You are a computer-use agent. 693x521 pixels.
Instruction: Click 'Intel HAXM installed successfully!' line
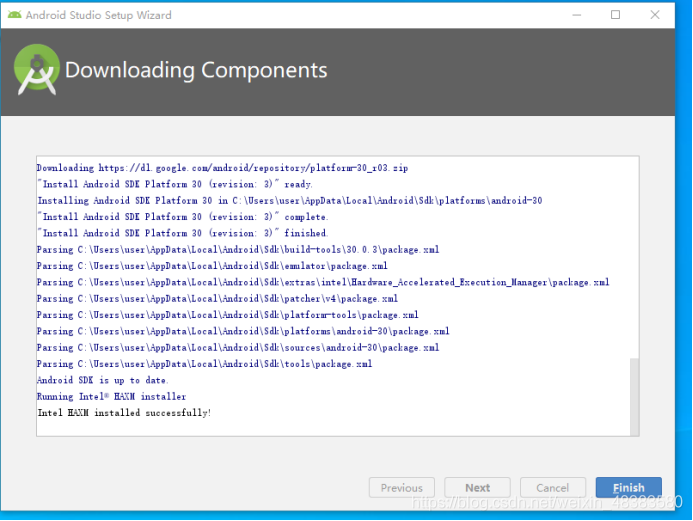(x=124, y=413)
